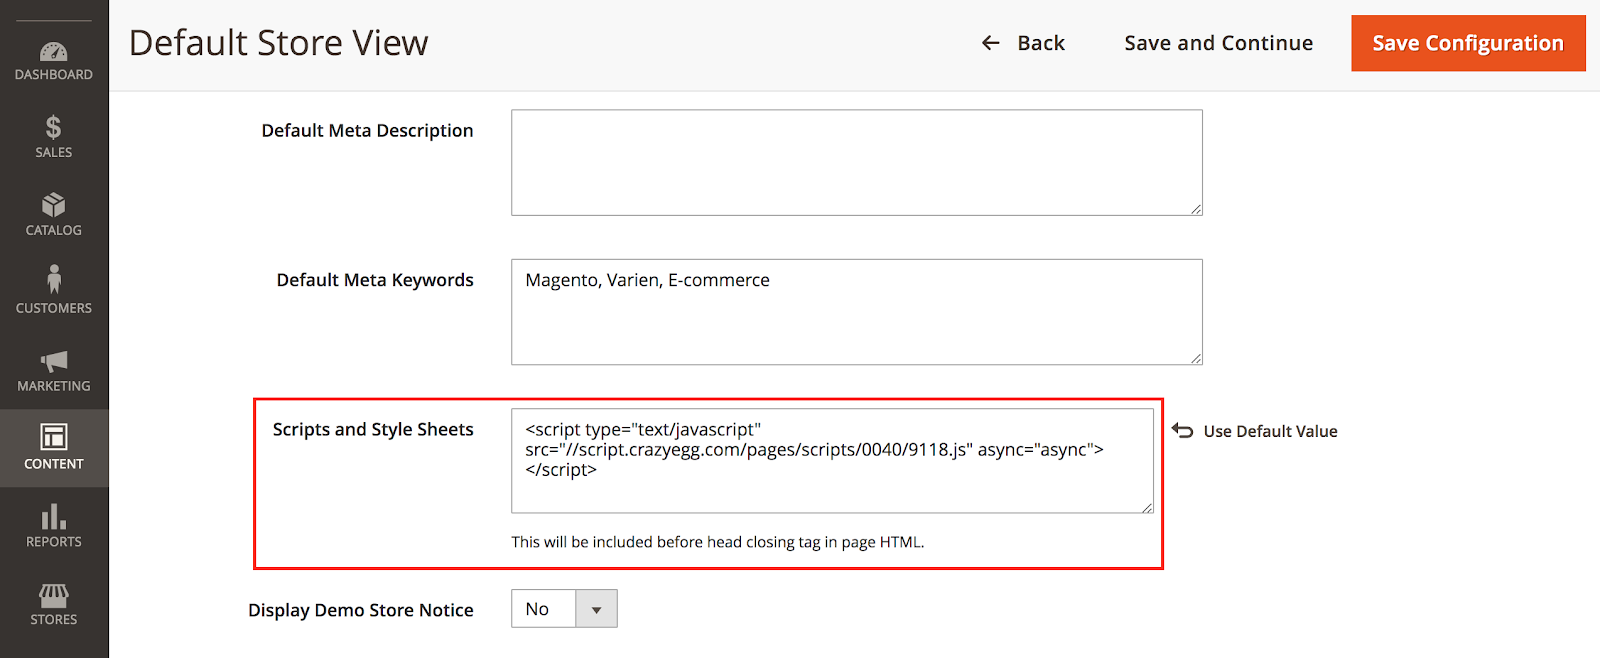The width and height of the screenshot is (1600, 658).
Task: Click the CONTENT menu label
Action: coord(54,464)
